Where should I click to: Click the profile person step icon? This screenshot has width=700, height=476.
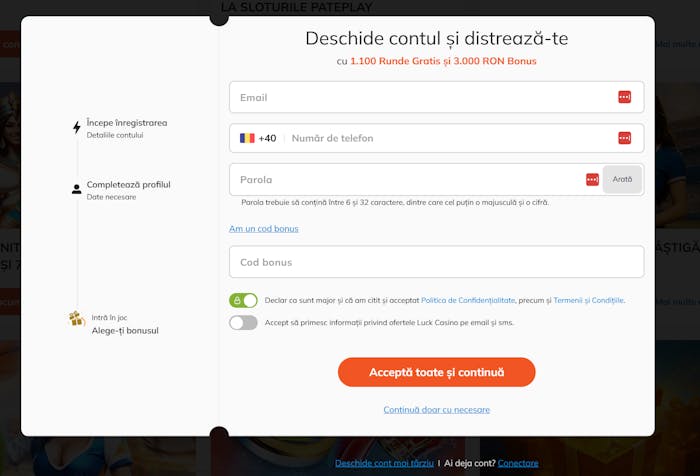click(x=77, y=189)
